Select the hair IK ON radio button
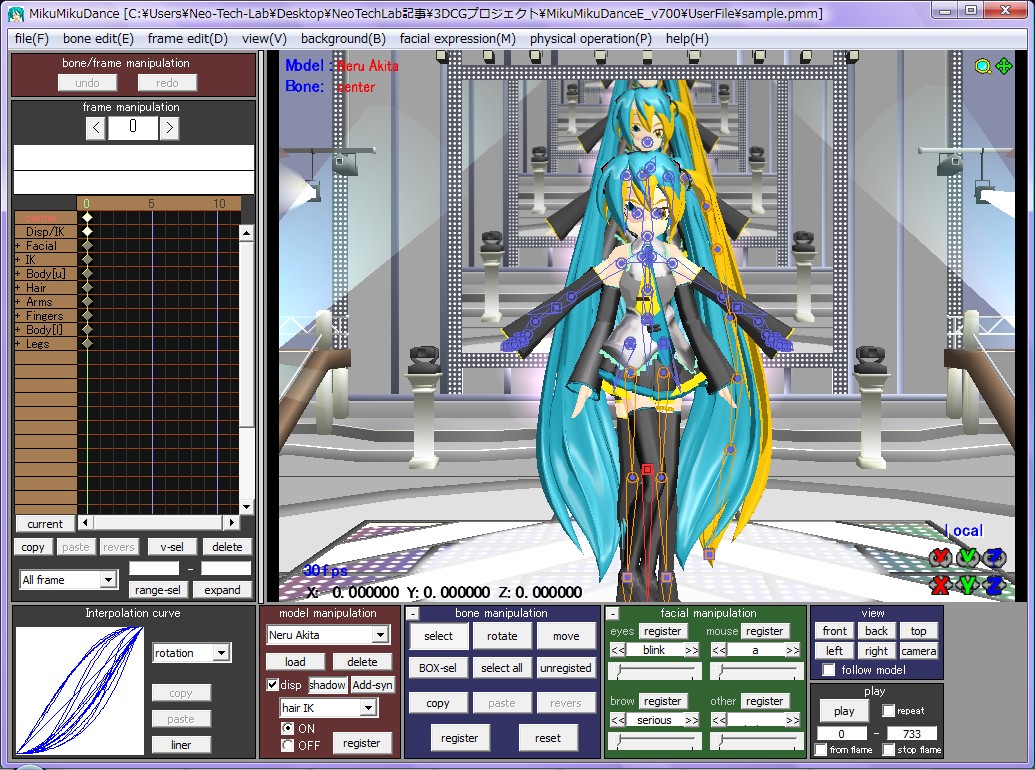Image resolution: width=1035 pixels, height=770 pixels. tap(287, 728)
